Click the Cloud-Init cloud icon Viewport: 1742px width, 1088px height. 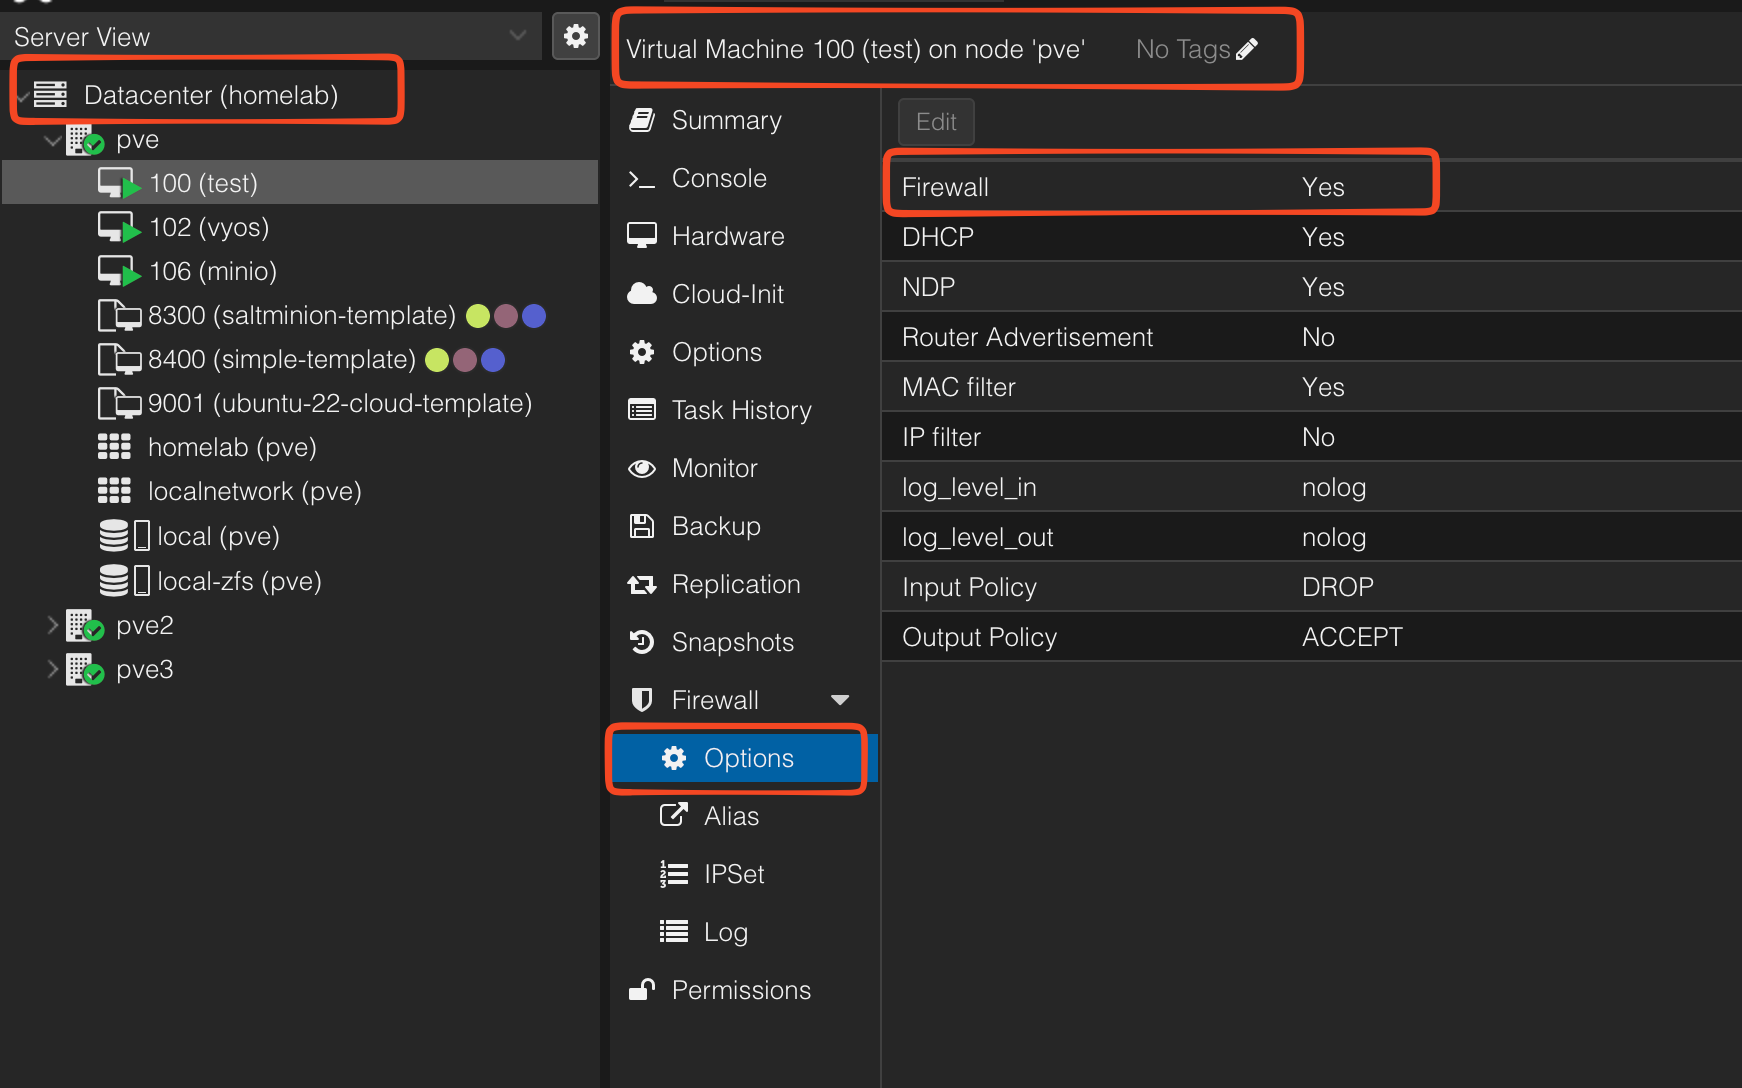[x=641, y=294]
